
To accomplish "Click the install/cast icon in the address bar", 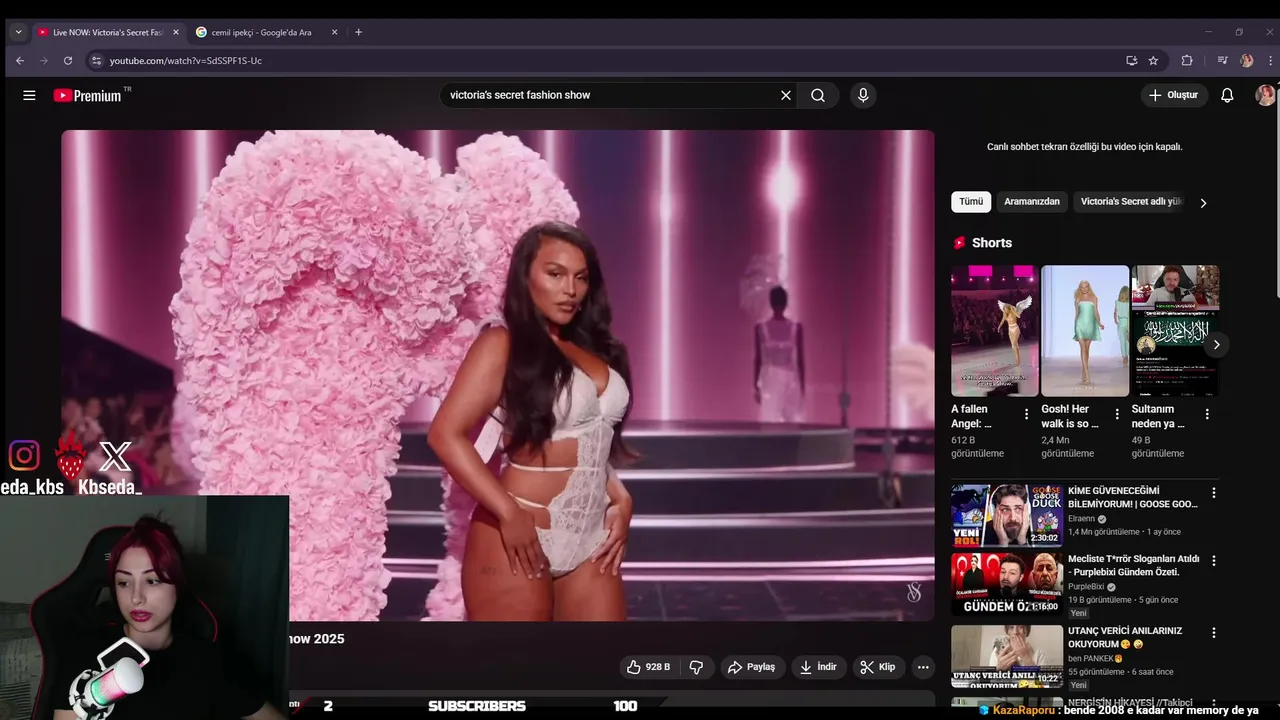I will pos(1131,60).
